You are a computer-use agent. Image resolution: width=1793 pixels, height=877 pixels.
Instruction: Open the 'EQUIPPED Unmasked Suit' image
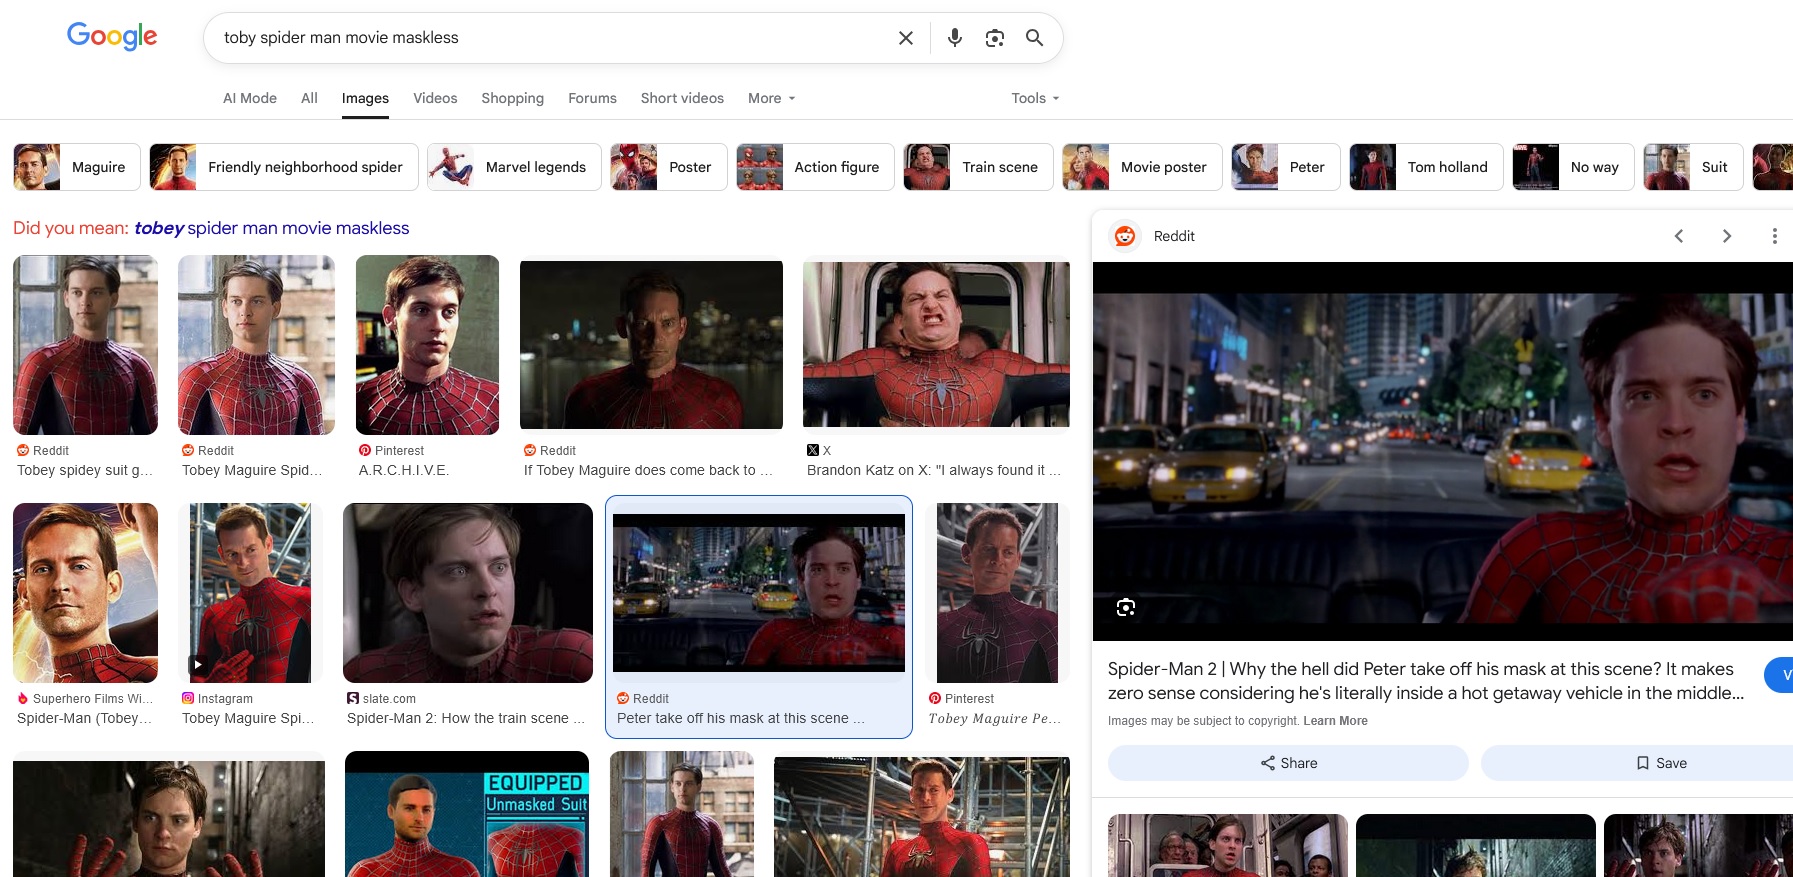[x=467, y=814]
